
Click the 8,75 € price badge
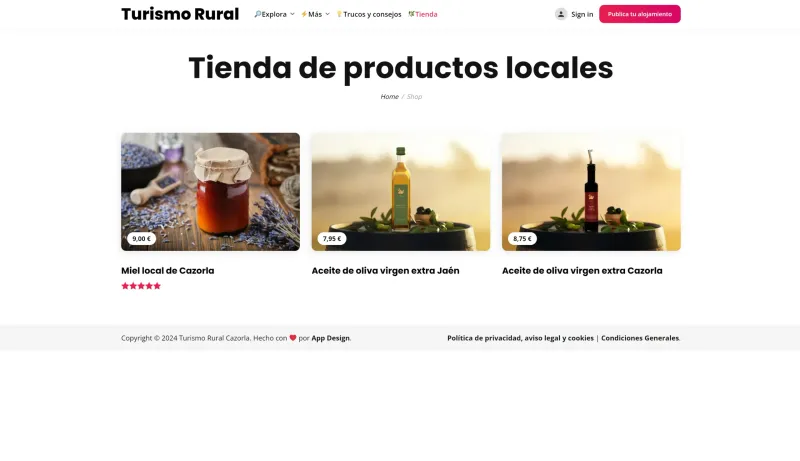(522, 239)
